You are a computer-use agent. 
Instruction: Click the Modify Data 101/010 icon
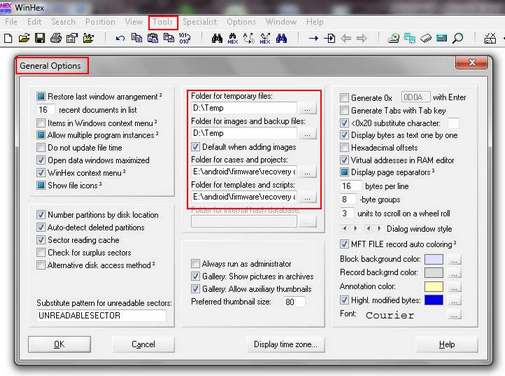[x=185, y=38]
